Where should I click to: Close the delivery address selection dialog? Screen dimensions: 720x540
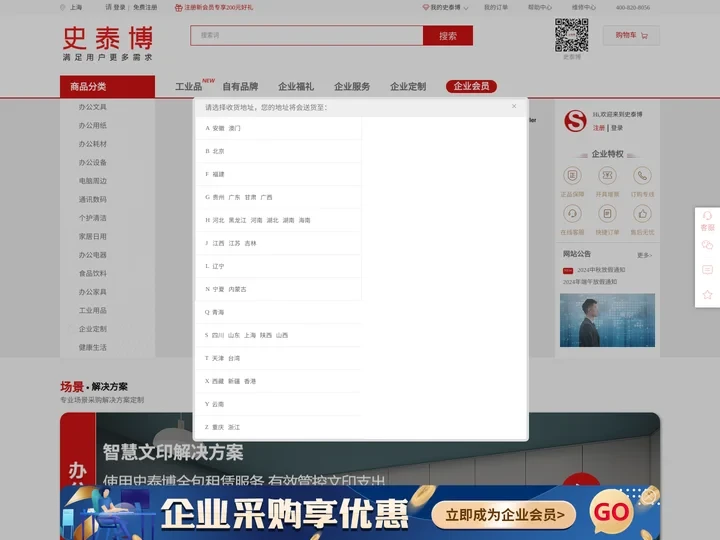514,106
